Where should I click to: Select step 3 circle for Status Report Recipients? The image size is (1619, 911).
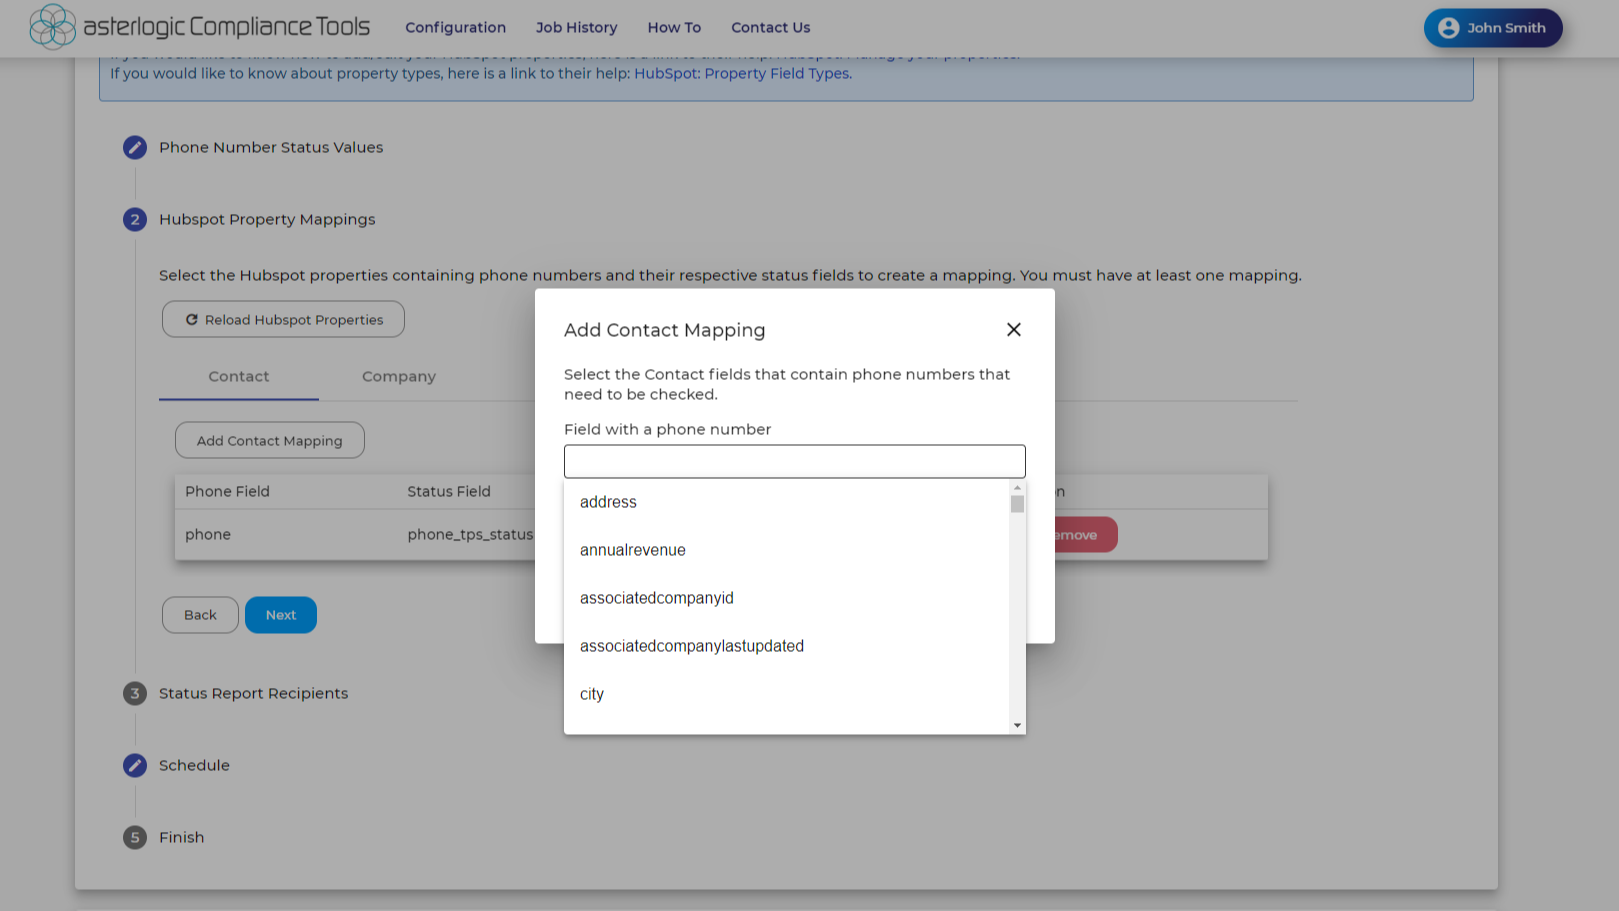pos(135,693)
